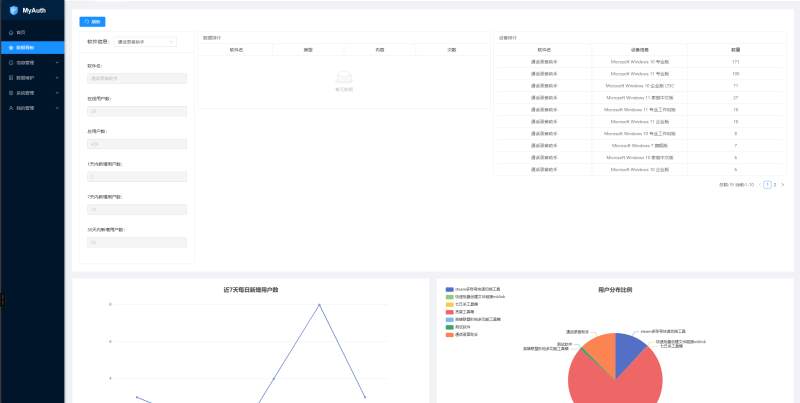The height and width of the screenshot is (403, 800).
Task: Go to page 2 of the device table
Action: click(774, 185)
